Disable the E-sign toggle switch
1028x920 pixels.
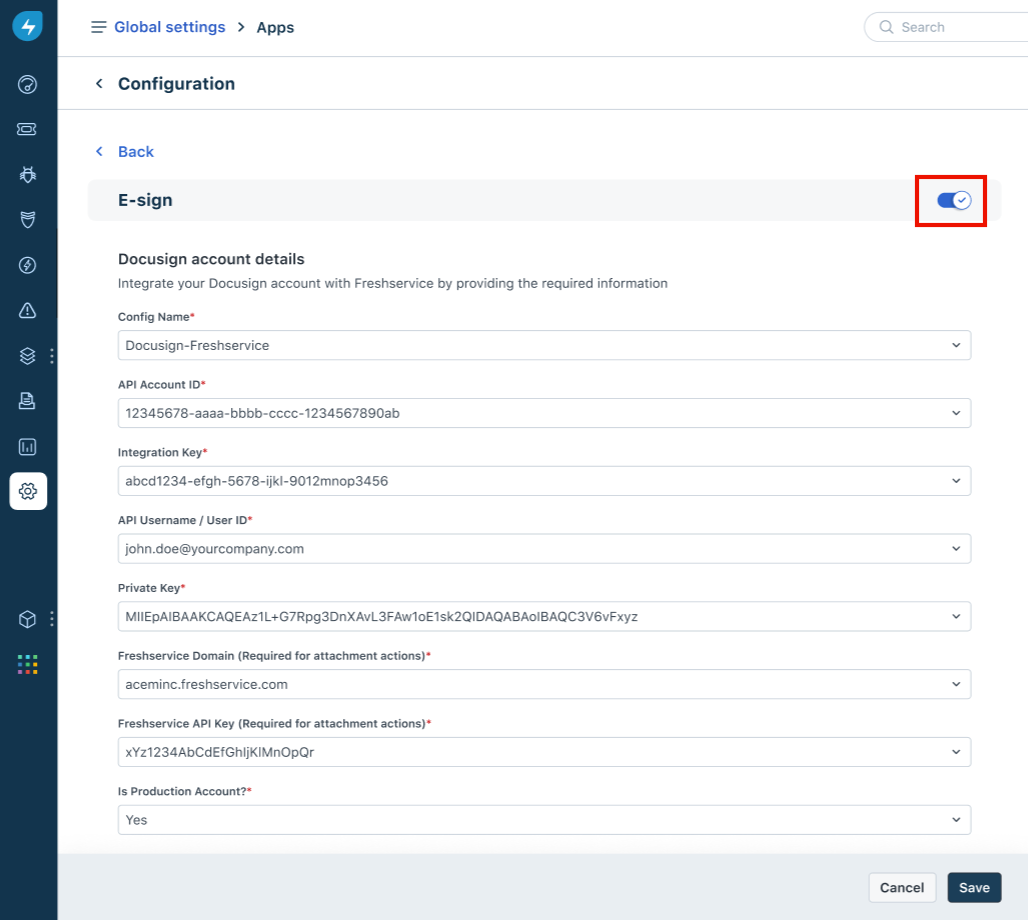click(953, 200)
